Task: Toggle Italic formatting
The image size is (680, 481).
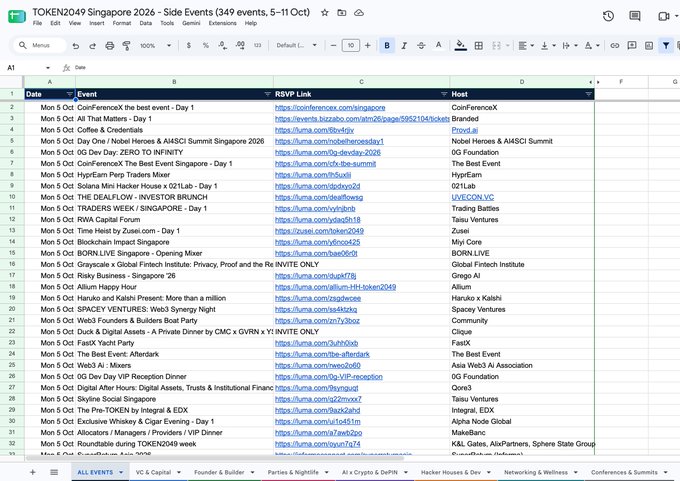Action: click(404, 46)
